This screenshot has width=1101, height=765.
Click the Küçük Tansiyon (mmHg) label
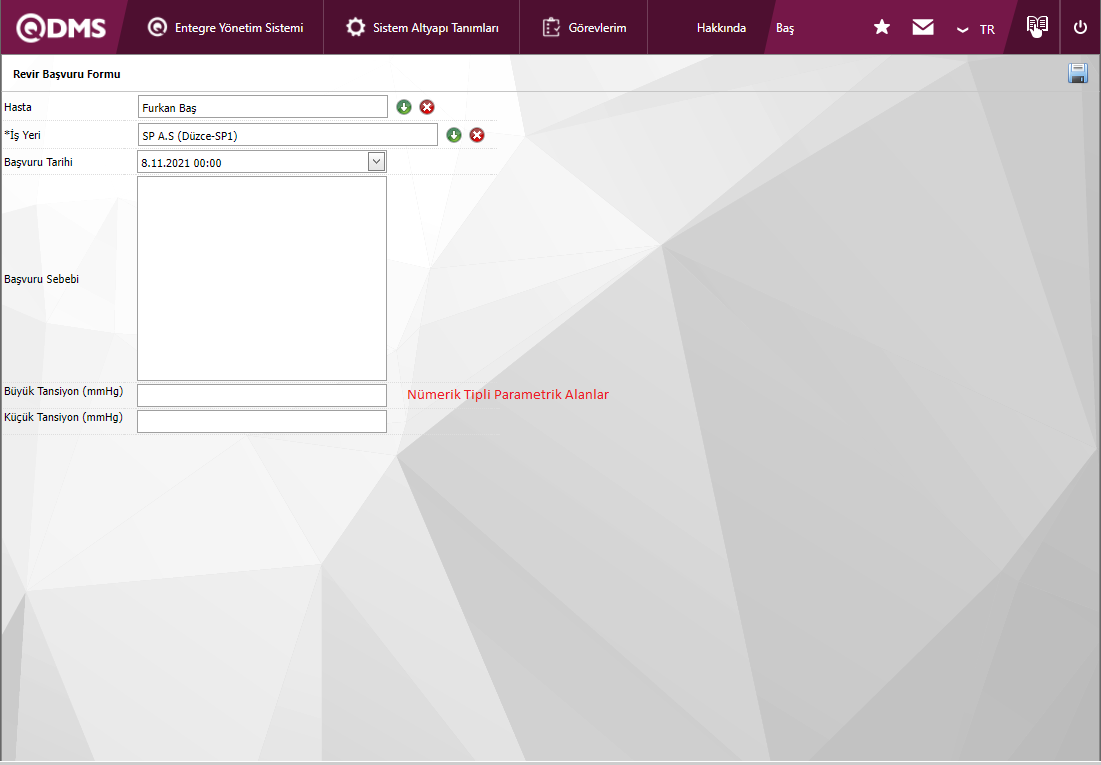[63, 417]
